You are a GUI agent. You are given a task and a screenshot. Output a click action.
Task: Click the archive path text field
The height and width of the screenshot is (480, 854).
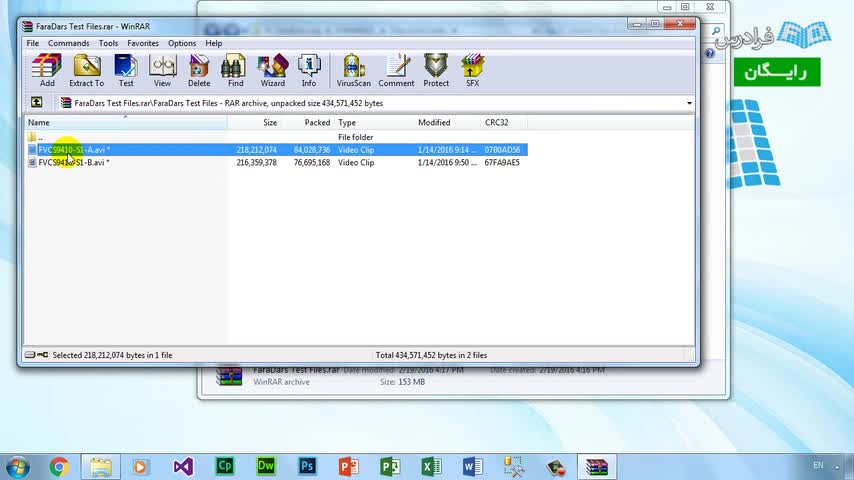(x=372, y=103)
